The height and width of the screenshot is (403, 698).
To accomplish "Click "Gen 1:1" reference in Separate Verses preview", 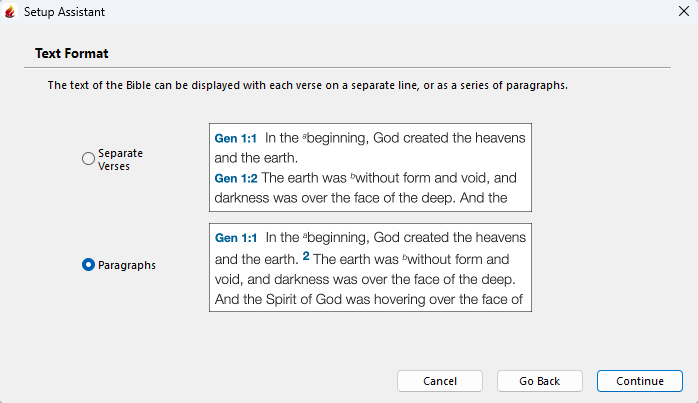I will click(236, 138).
